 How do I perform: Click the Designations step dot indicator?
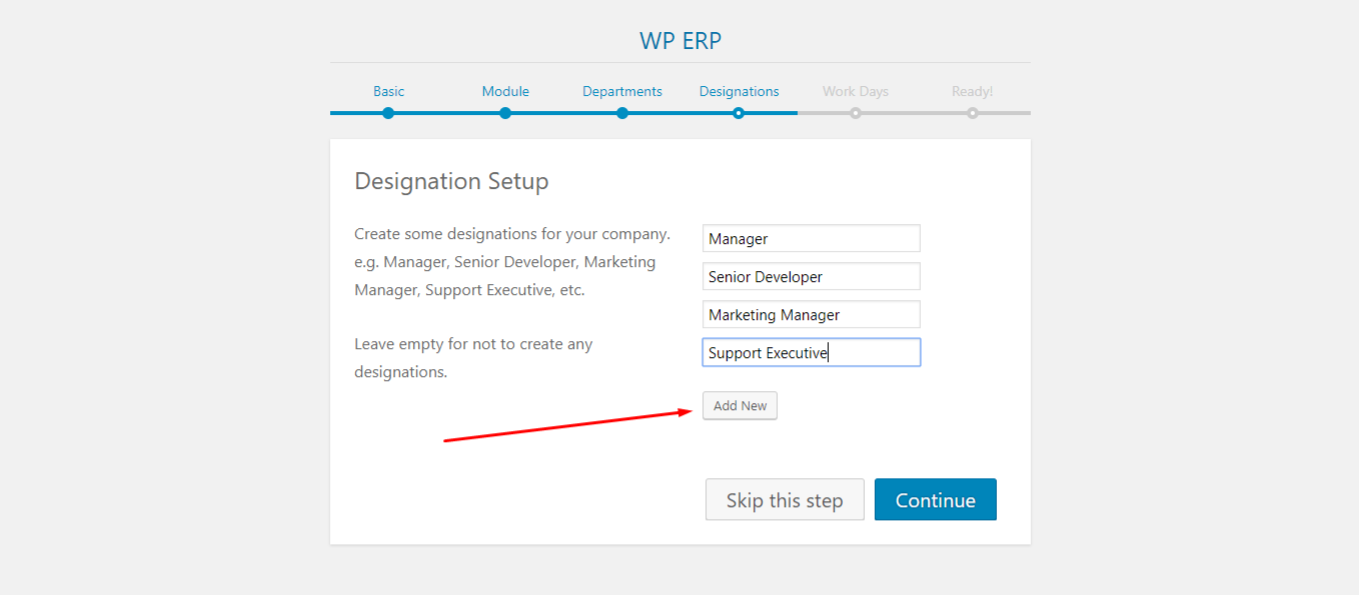738,113
